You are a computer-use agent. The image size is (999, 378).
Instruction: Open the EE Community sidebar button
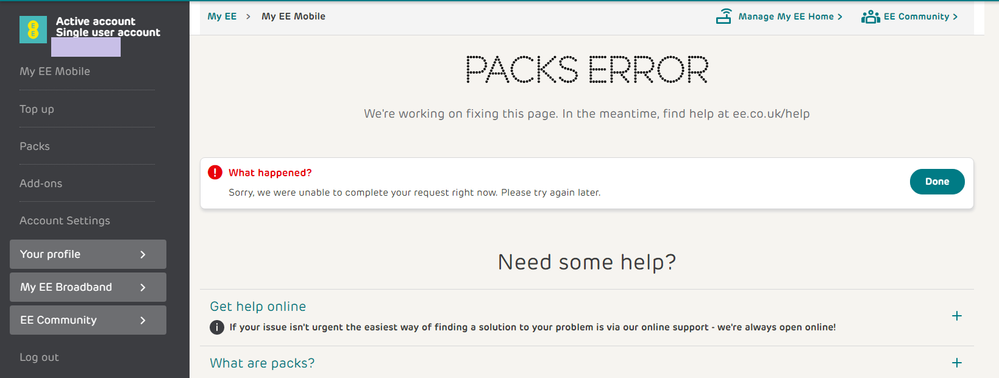(88, 320)
